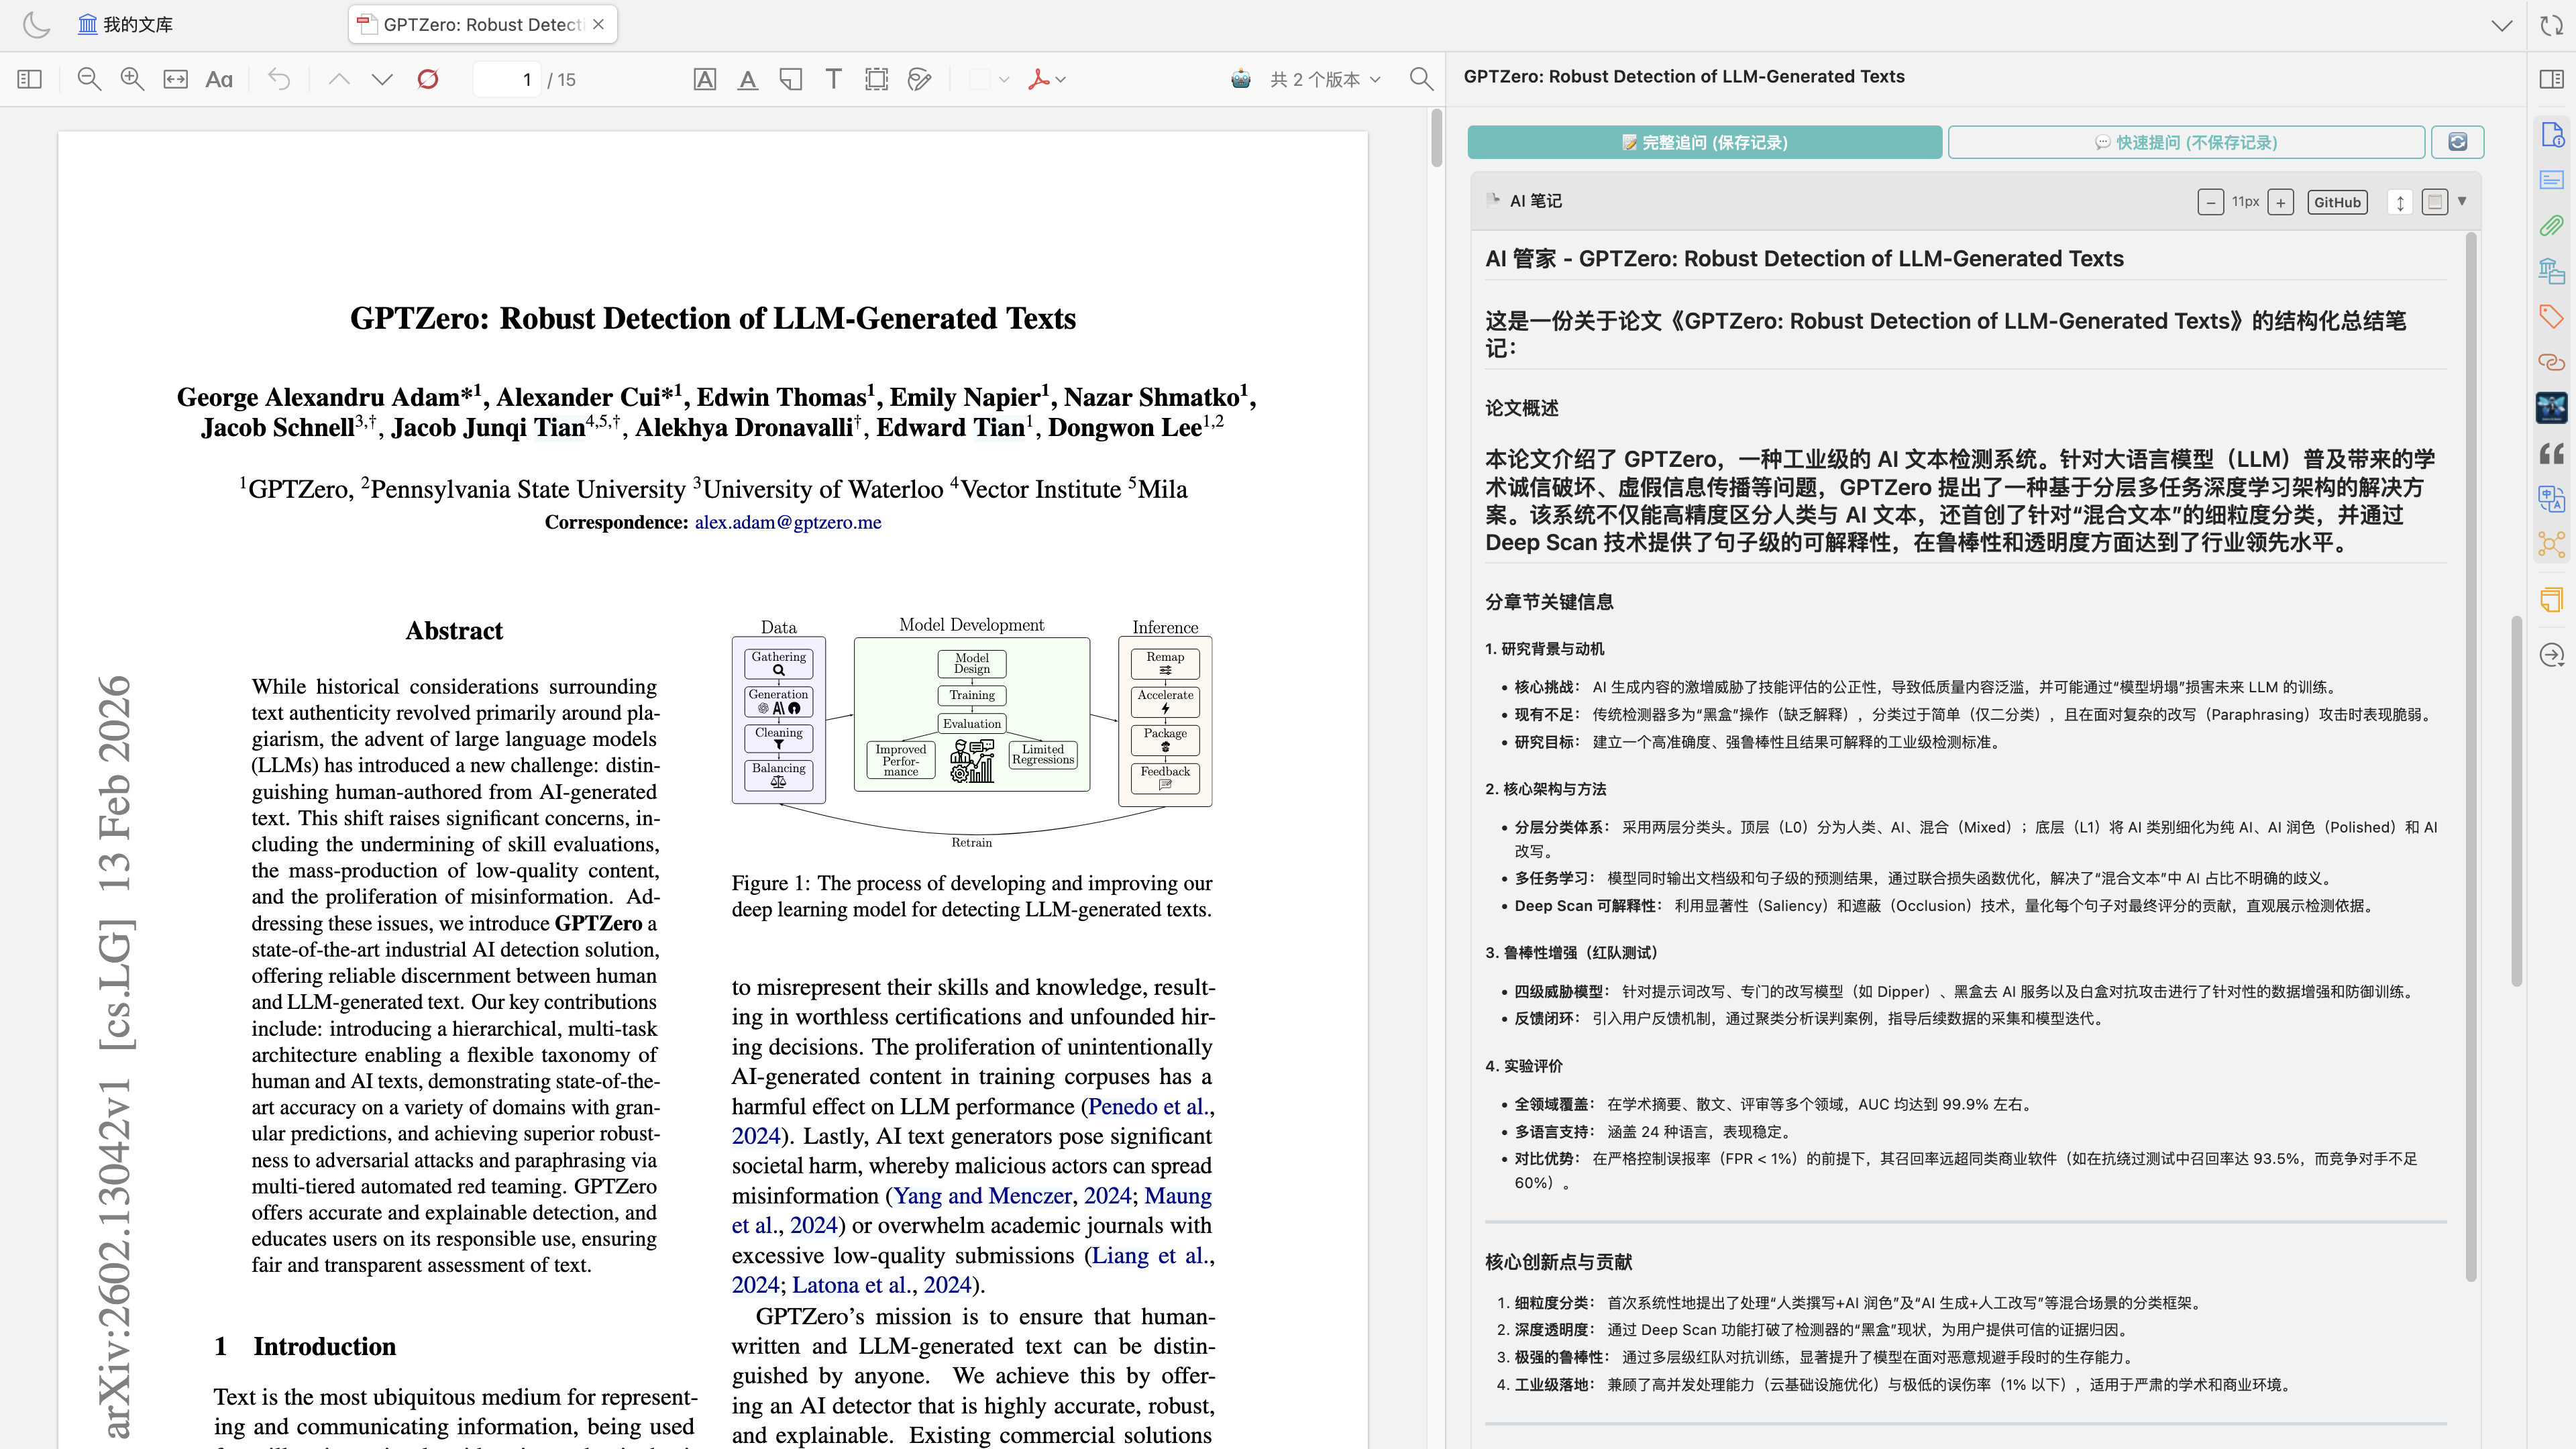Select the area selection annotation tool
The width and height of the screenshot is (2576, 1449).
pyautogui.click(x=876, y=79)
